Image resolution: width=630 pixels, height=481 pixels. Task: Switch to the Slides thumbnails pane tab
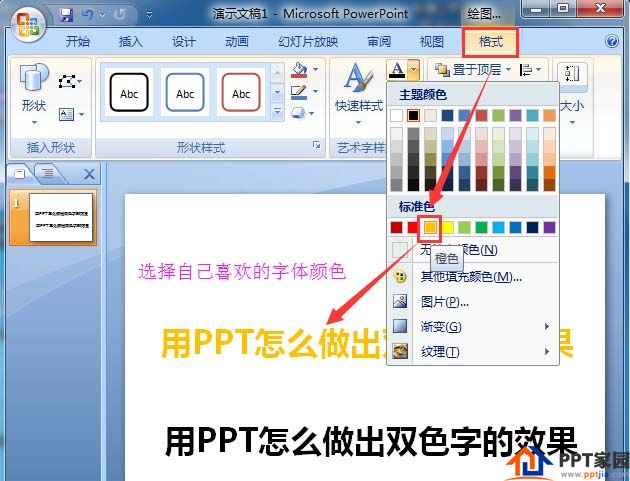tap(19, 174)
